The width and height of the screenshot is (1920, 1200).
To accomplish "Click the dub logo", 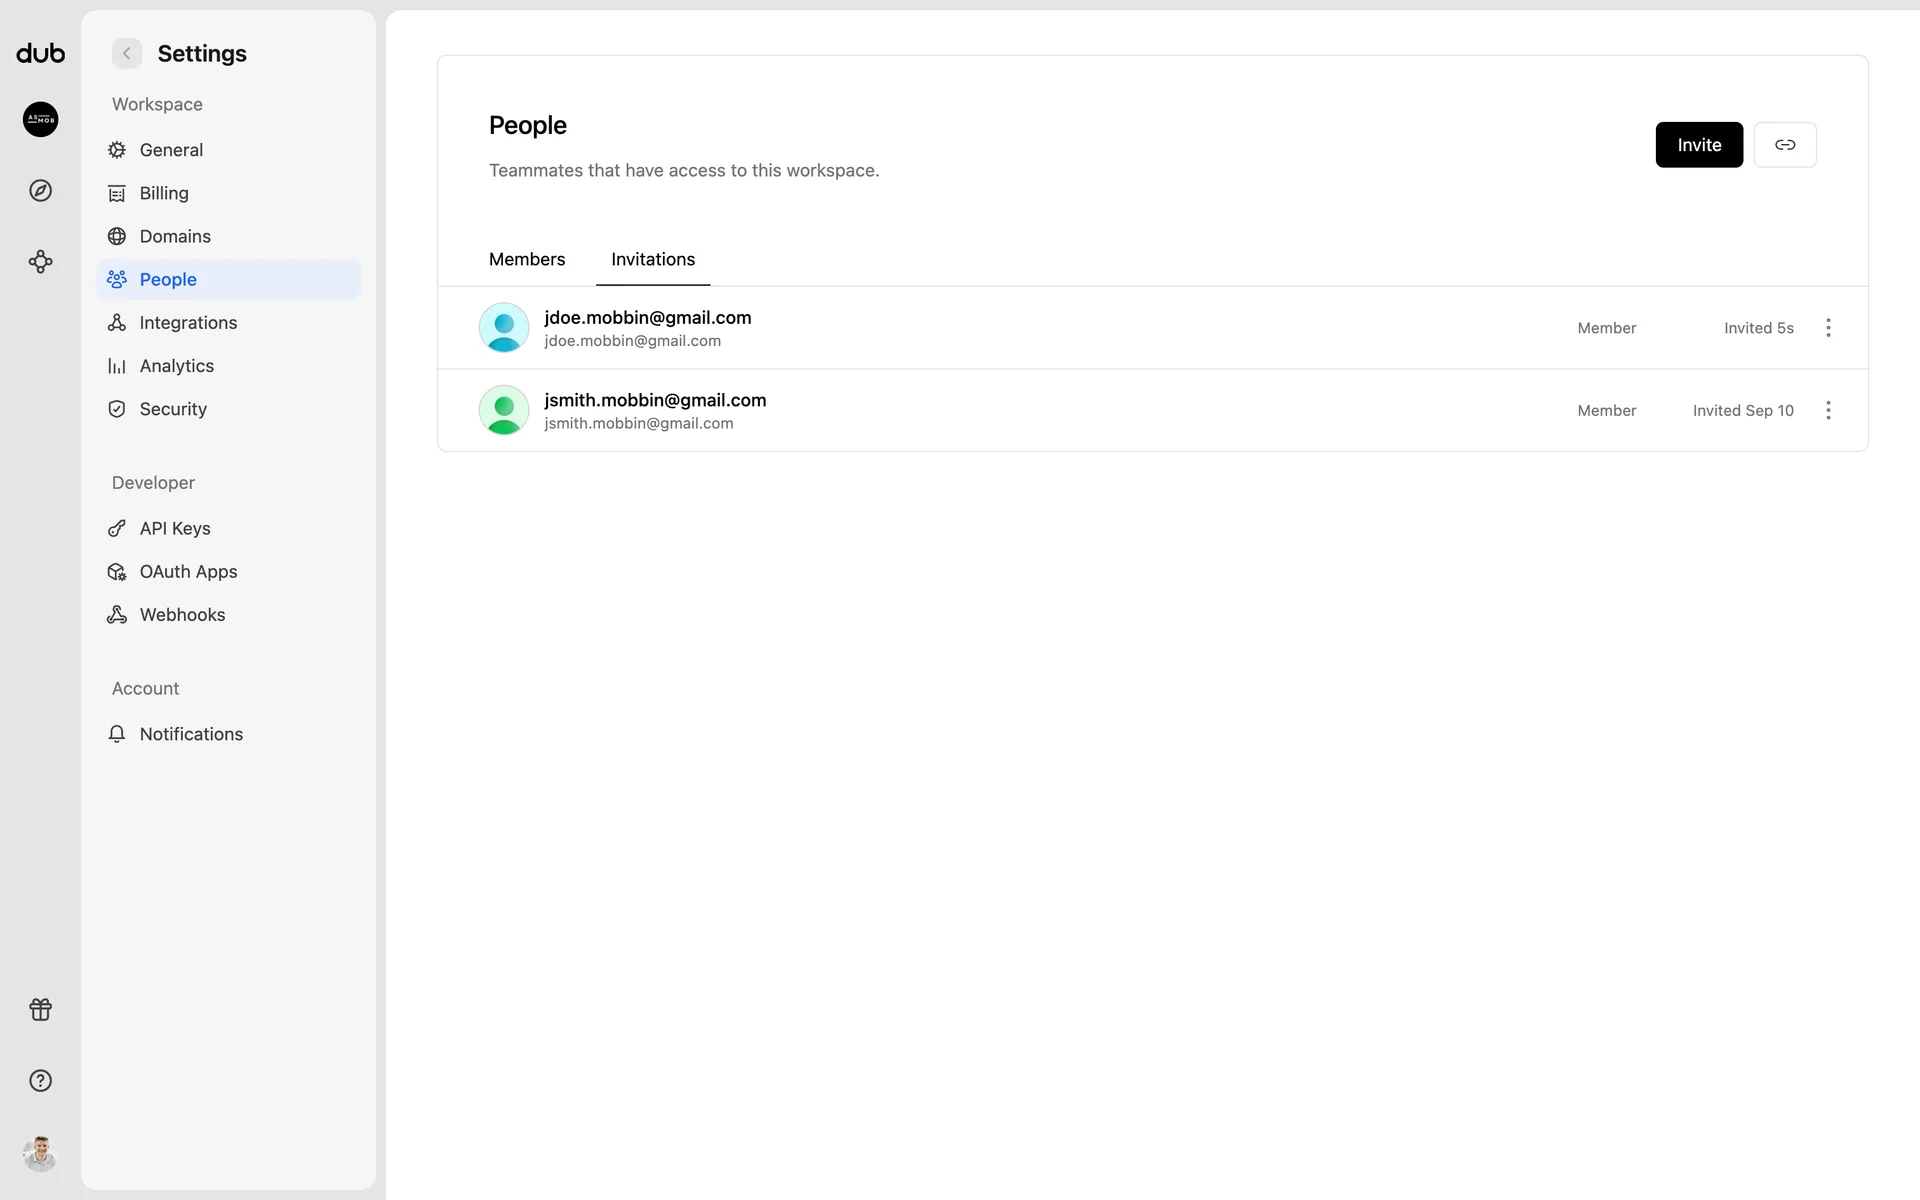I will pos(40,53).
